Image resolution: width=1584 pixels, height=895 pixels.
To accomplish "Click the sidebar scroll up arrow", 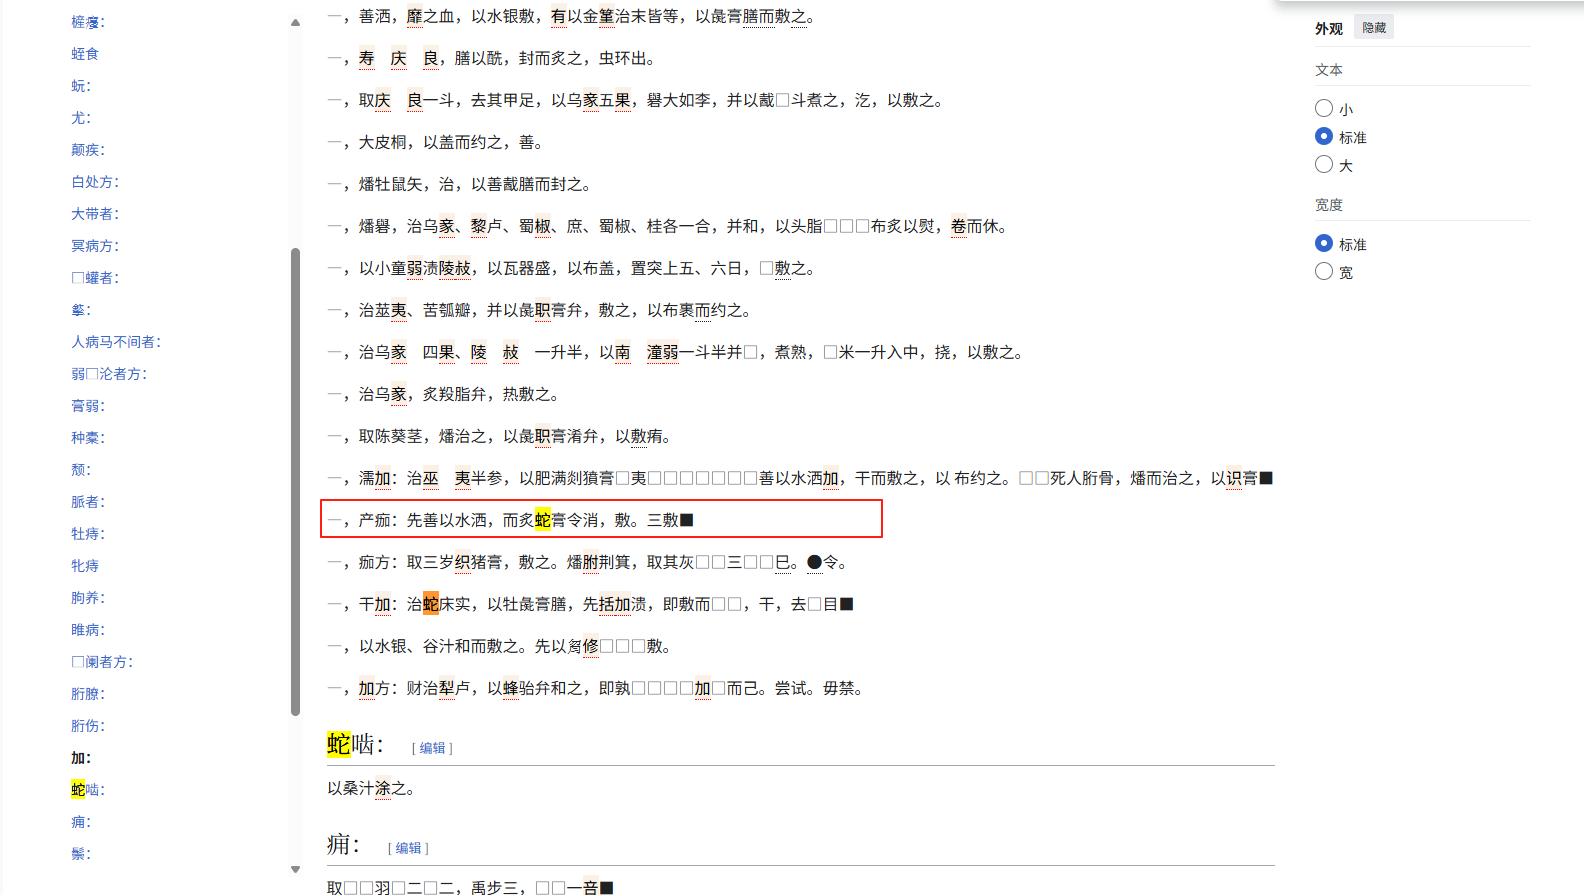I will coord(295,22).
